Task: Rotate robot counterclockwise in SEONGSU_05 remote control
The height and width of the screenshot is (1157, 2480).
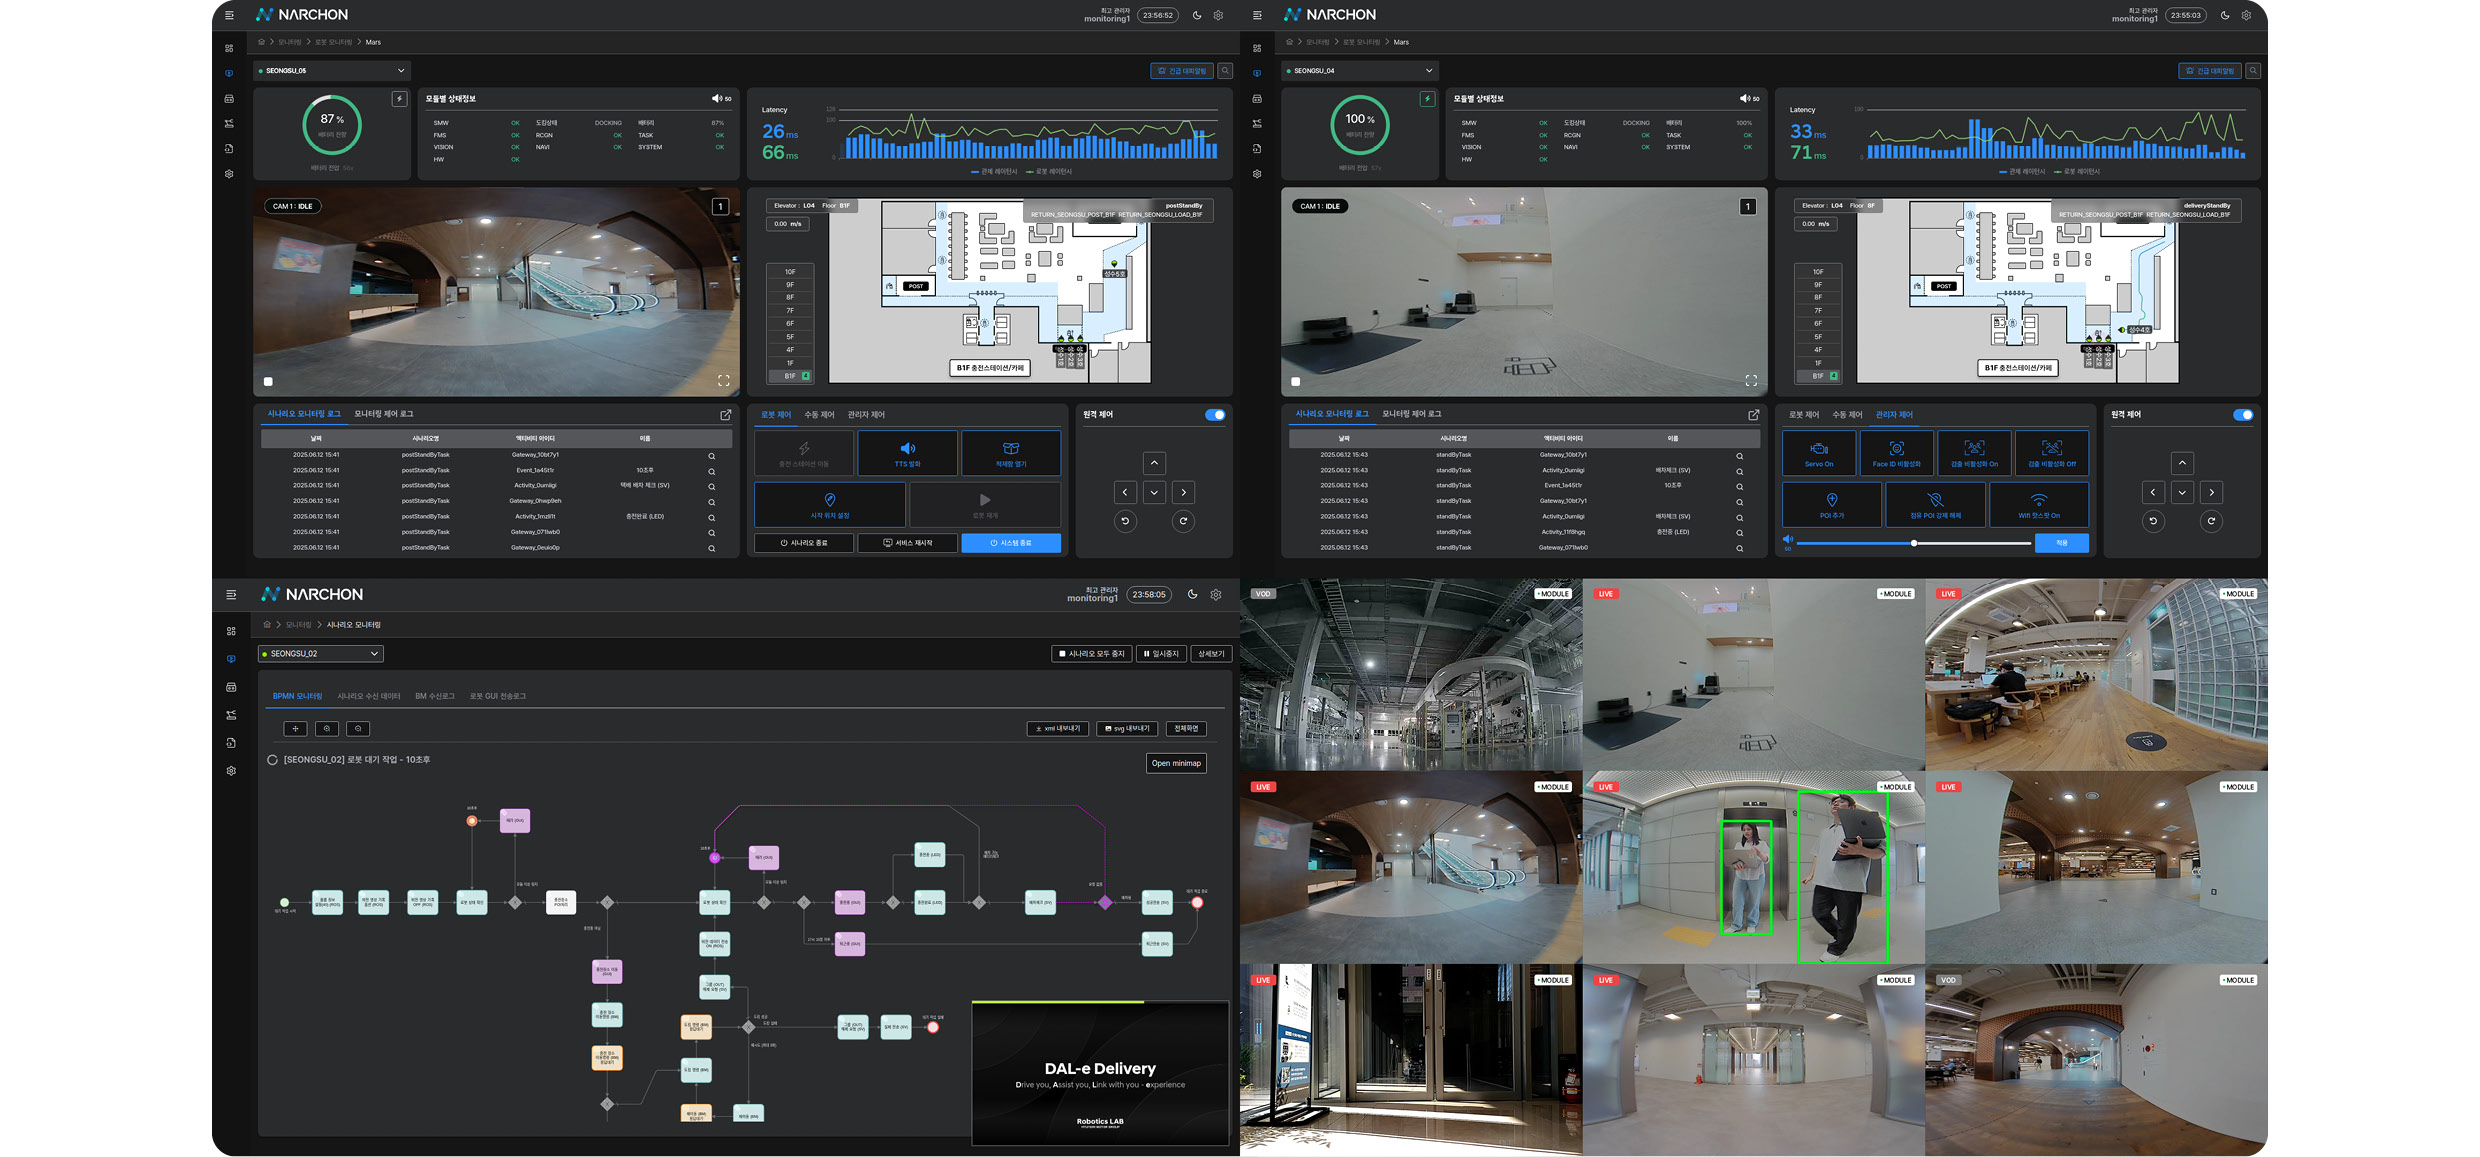Action: (x=1125, y=521)
